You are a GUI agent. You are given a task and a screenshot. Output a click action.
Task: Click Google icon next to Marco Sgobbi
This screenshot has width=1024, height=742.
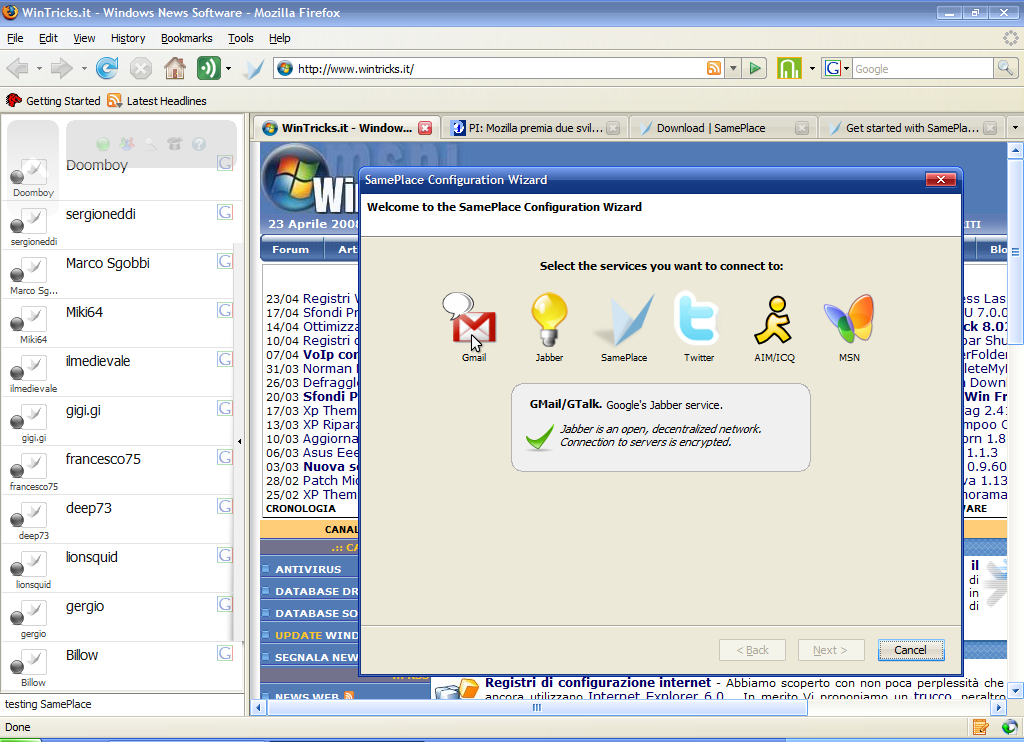[225, 261]
